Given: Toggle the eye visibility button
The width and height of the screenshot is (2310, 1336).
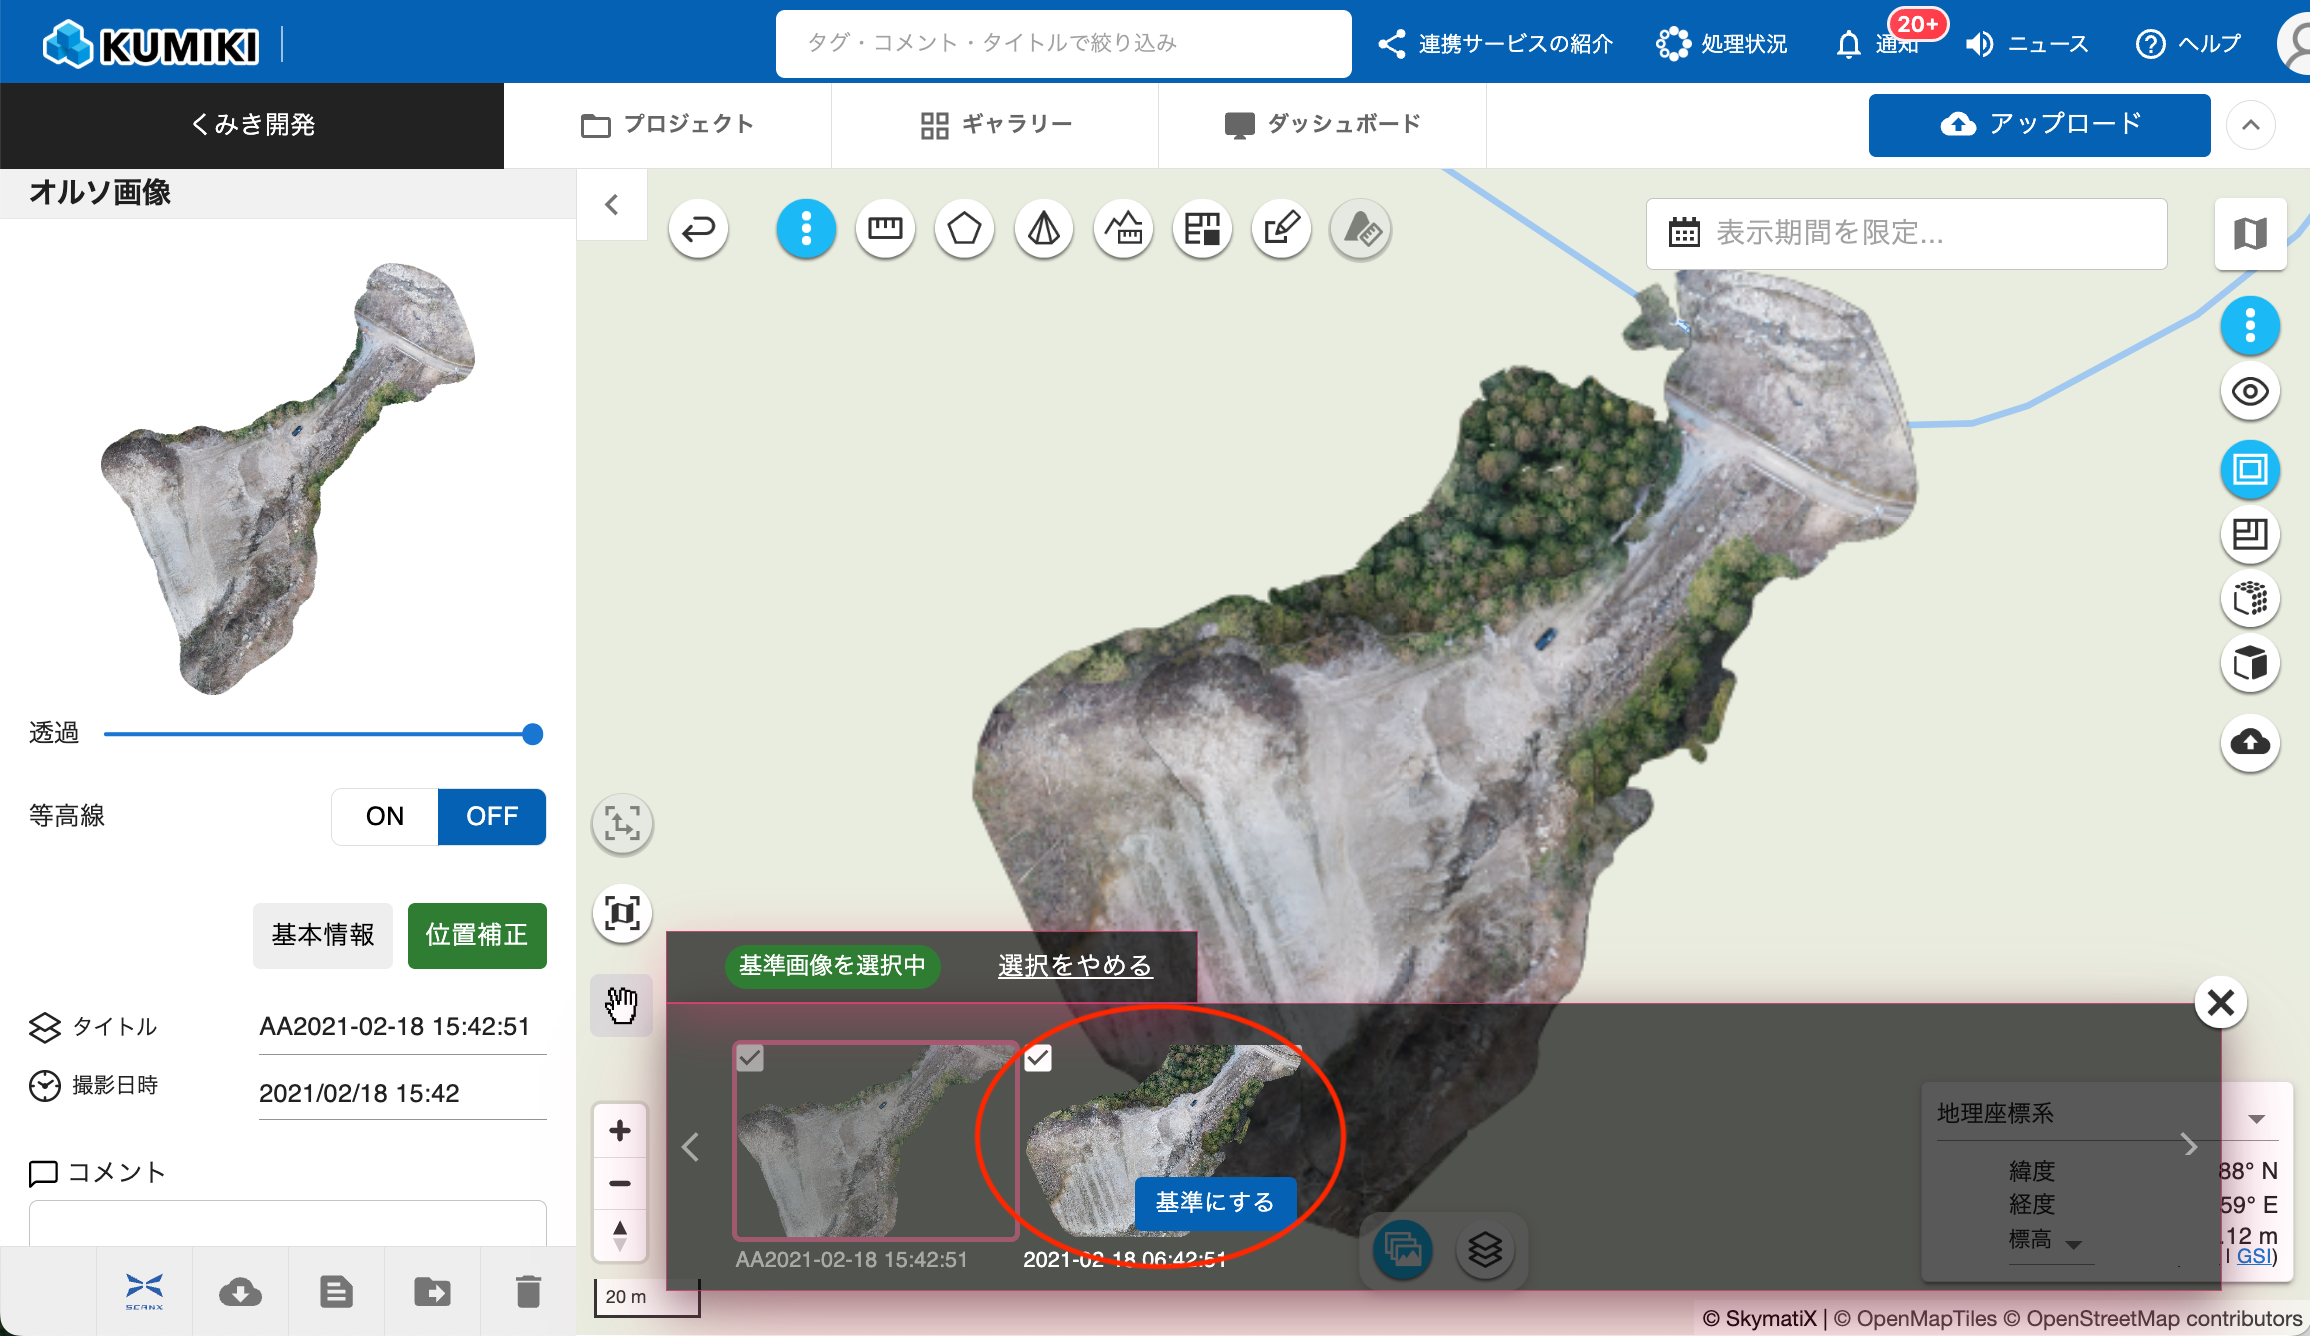Looking at the screenshot, I should tap(2250, 391).
